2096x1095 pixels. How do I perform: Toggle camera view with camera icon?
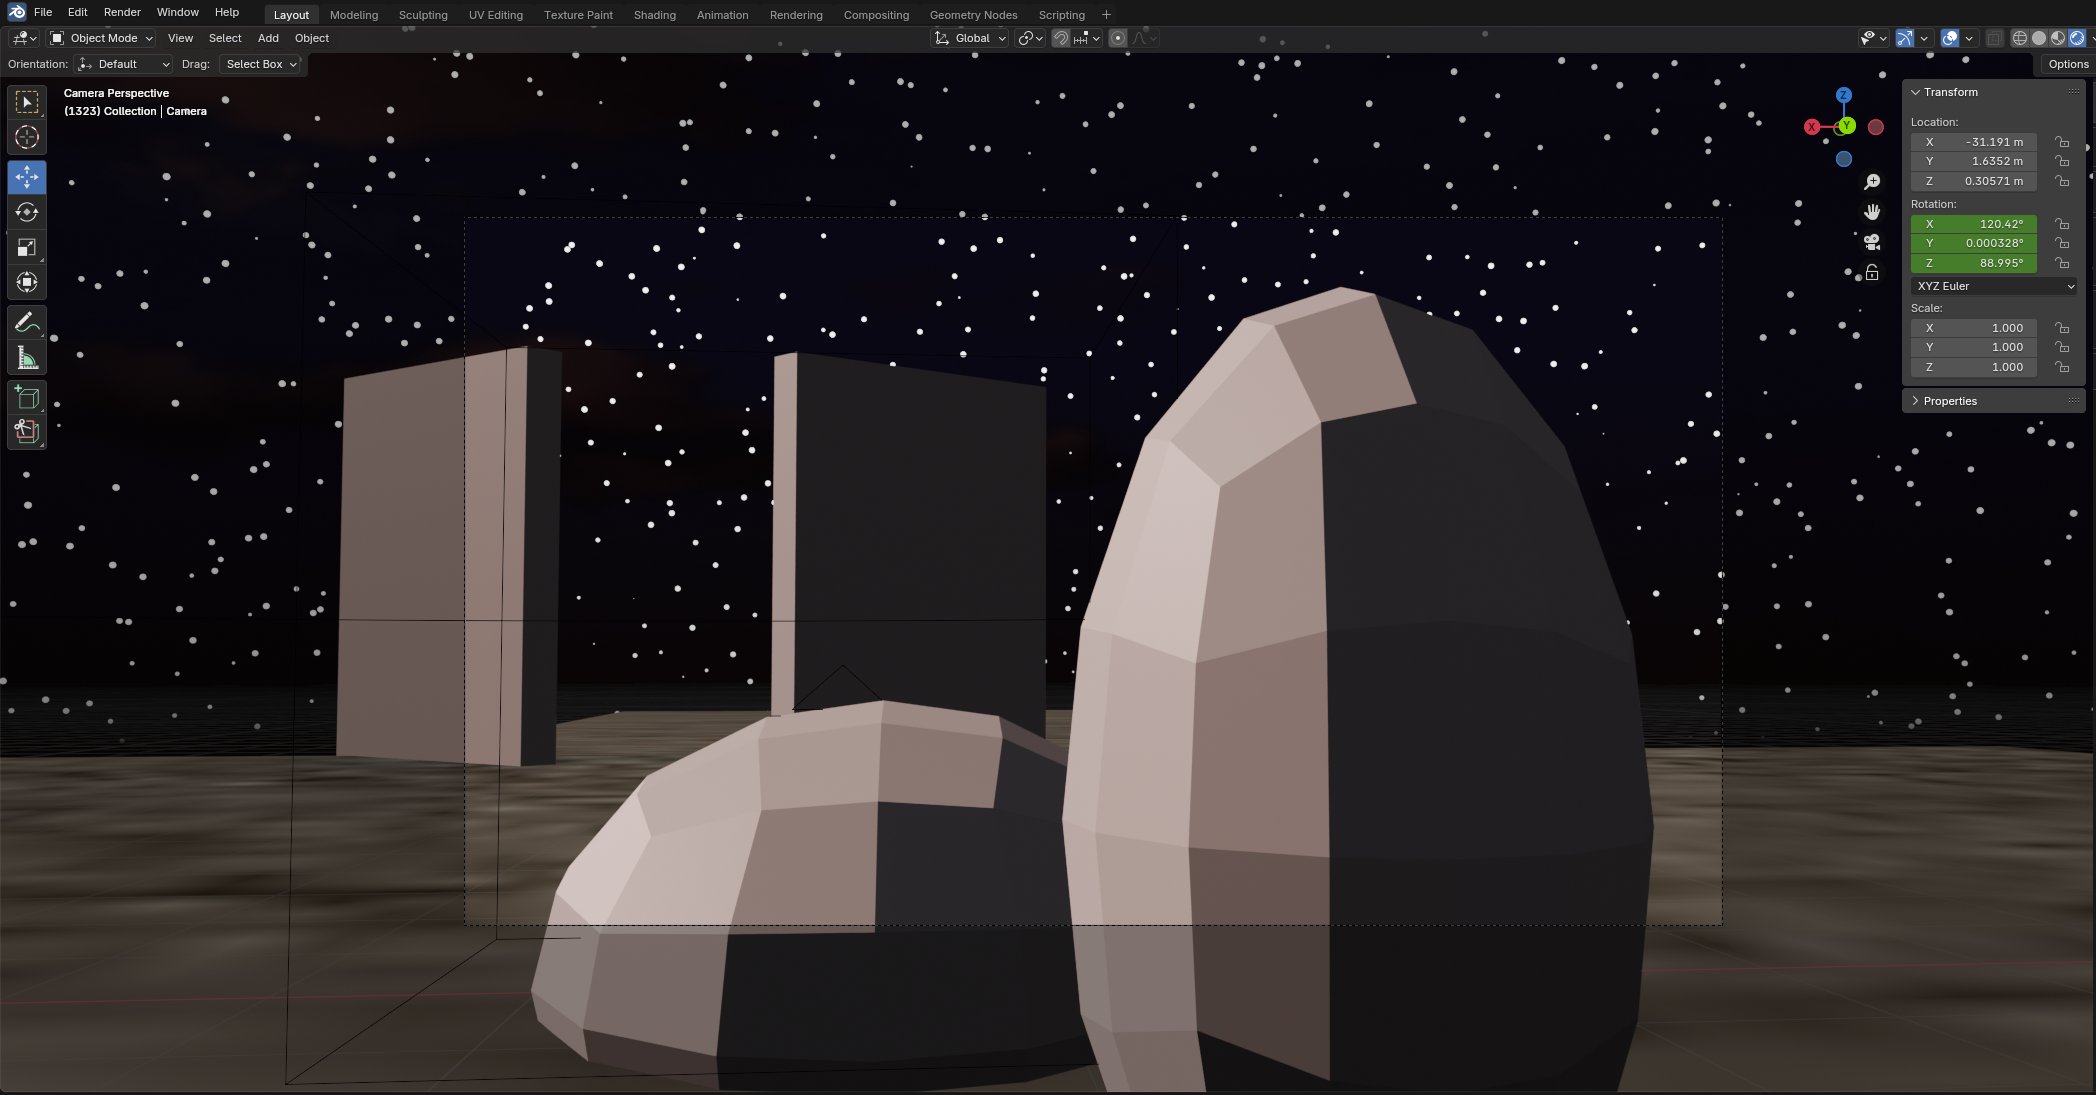(x=1872, y=242)
